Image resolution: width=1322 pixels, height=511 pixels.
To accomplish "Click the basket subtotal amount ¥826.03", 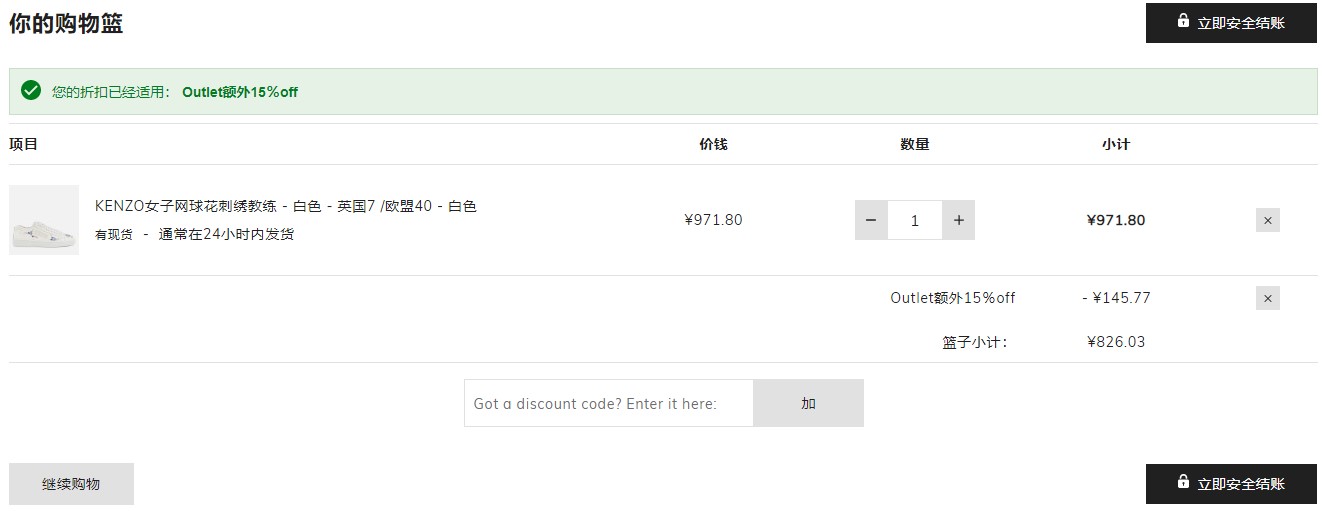I will [x=1116, y=342].
